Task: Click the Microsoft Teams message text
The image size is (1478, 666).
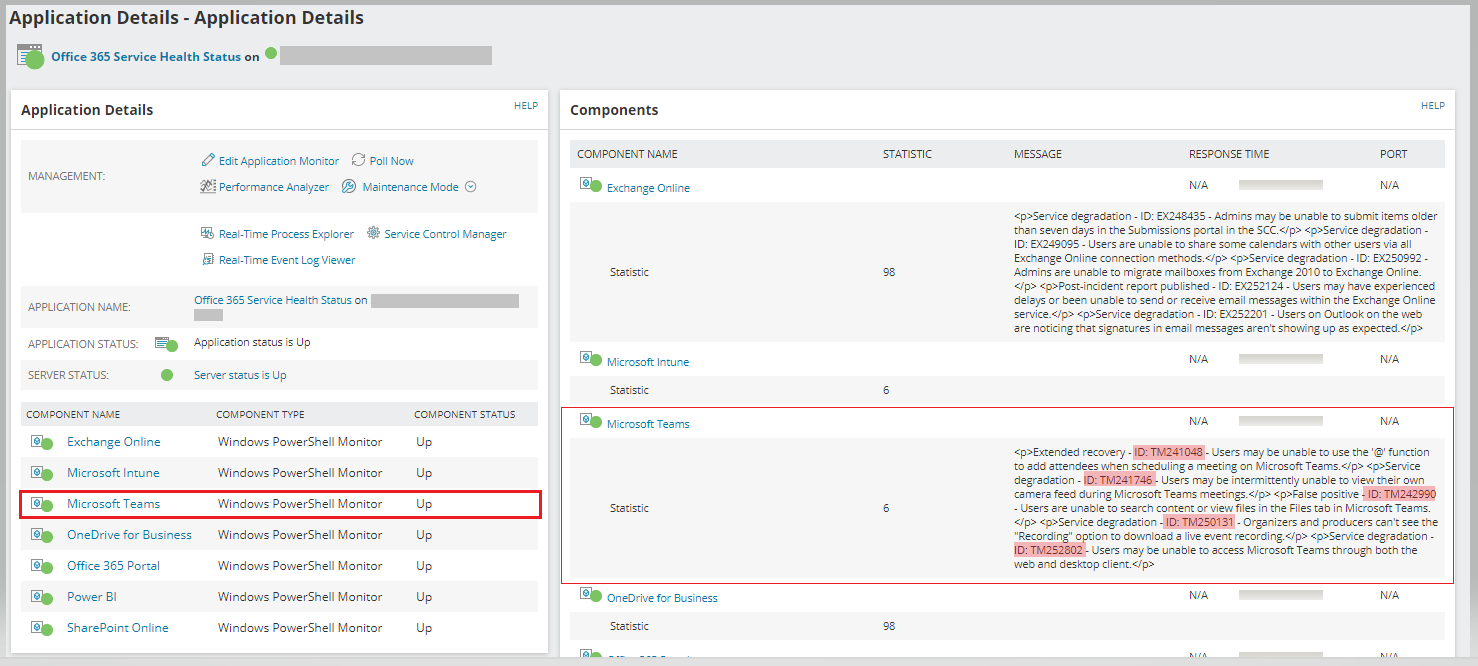Action: point(1225,508)
